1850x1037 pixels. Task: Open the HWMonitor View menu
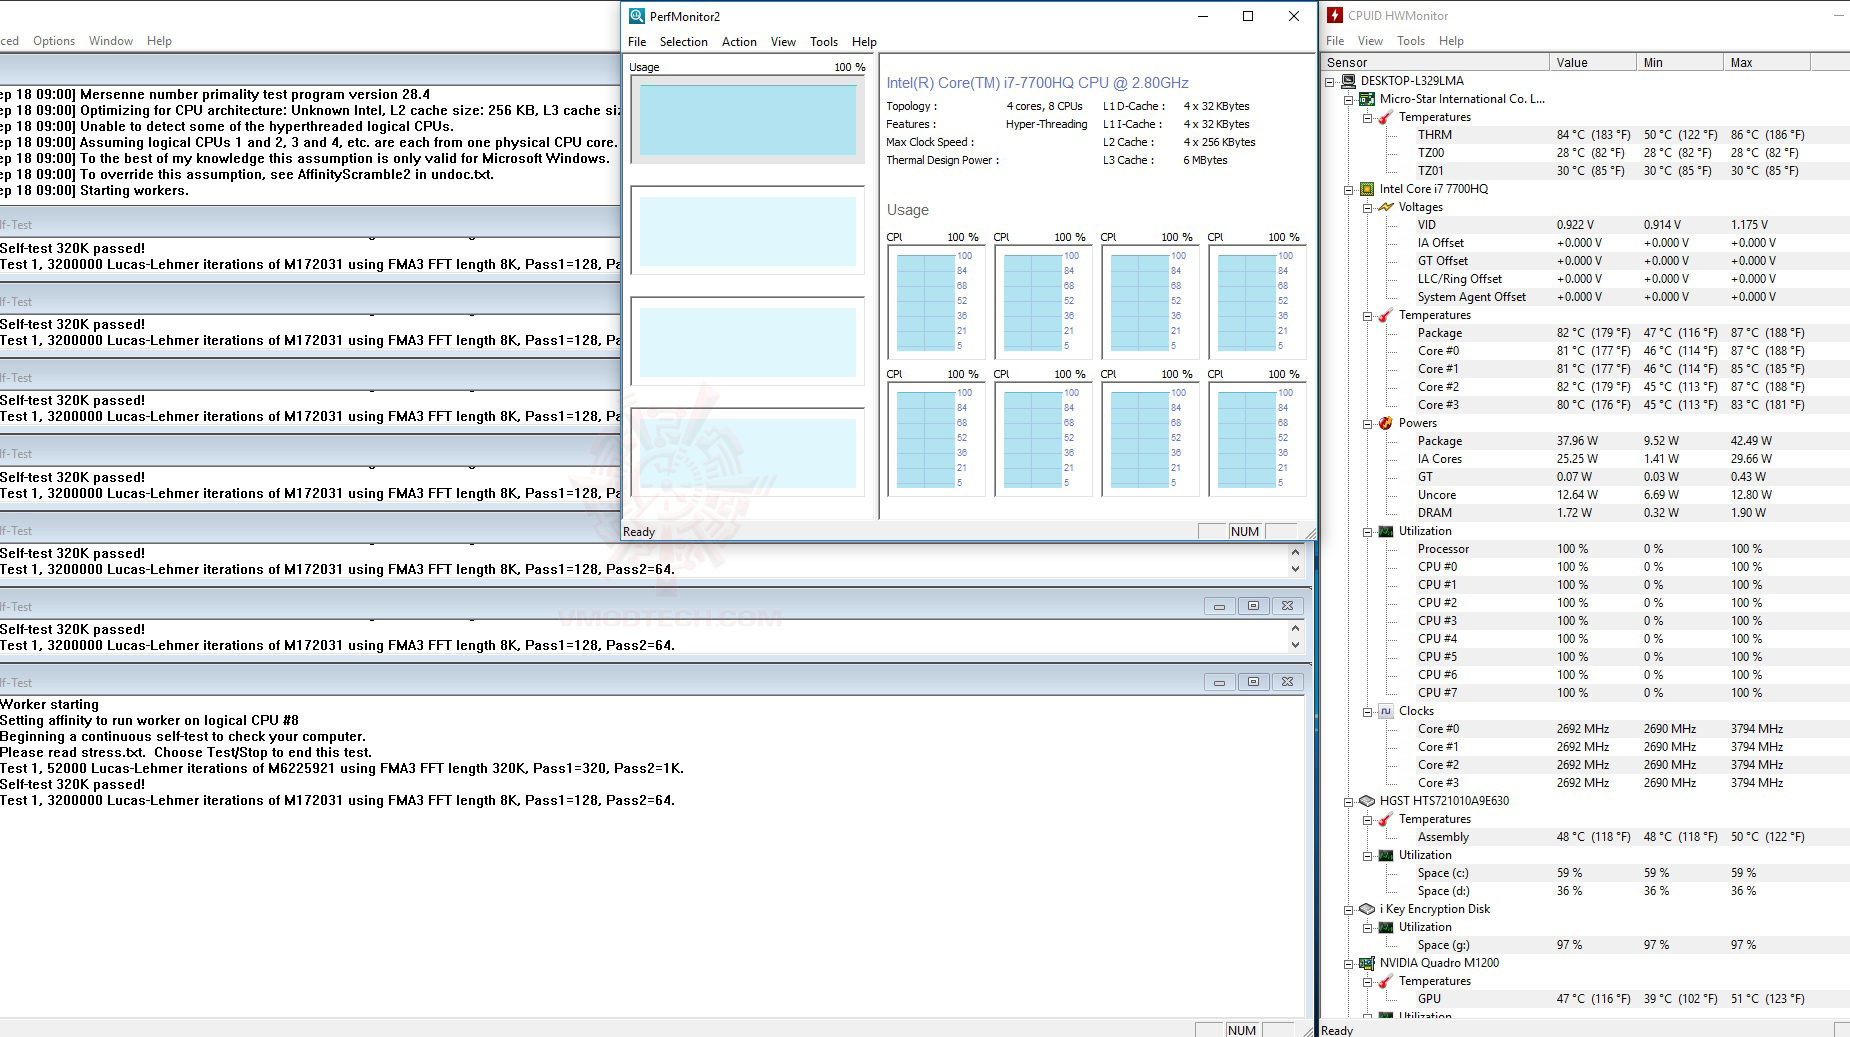point(1370,41)
